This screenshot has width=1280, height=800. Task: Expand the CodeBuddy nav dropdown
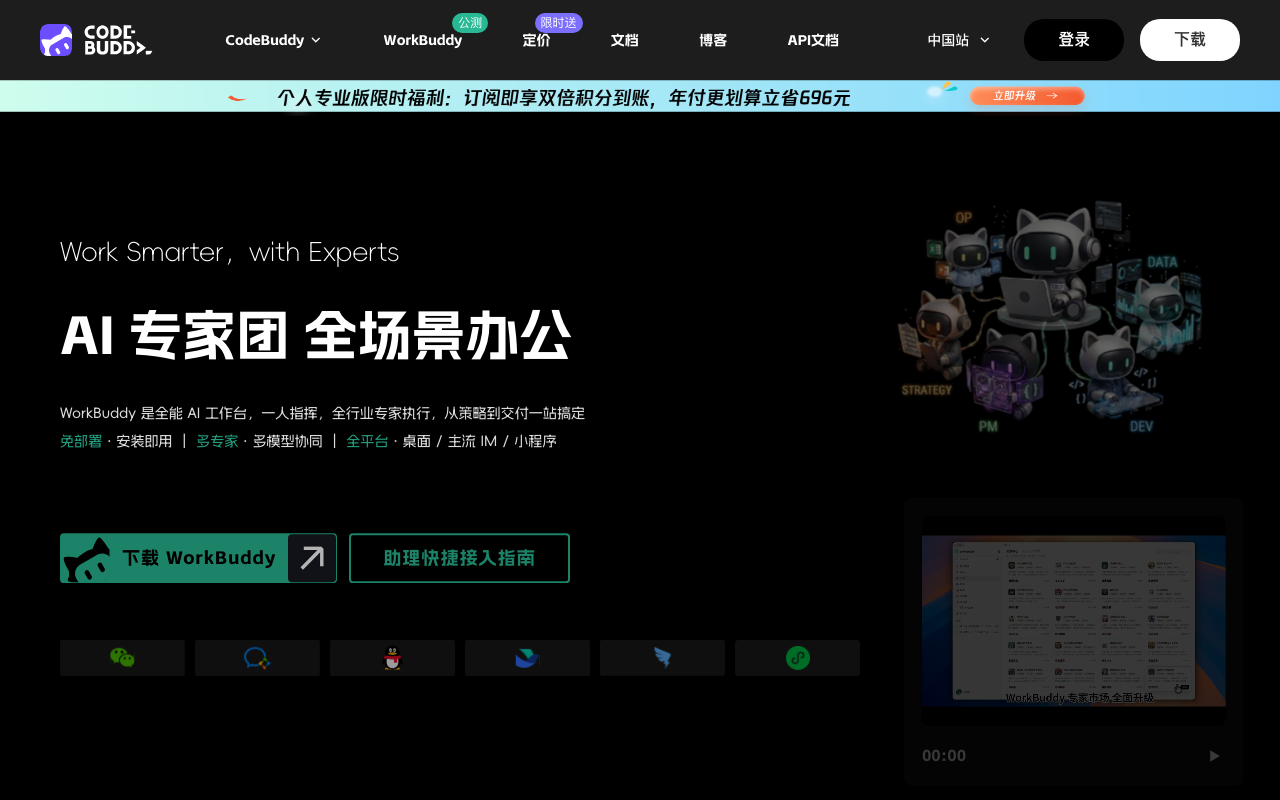pyautogui.click(x=273, y=40)
